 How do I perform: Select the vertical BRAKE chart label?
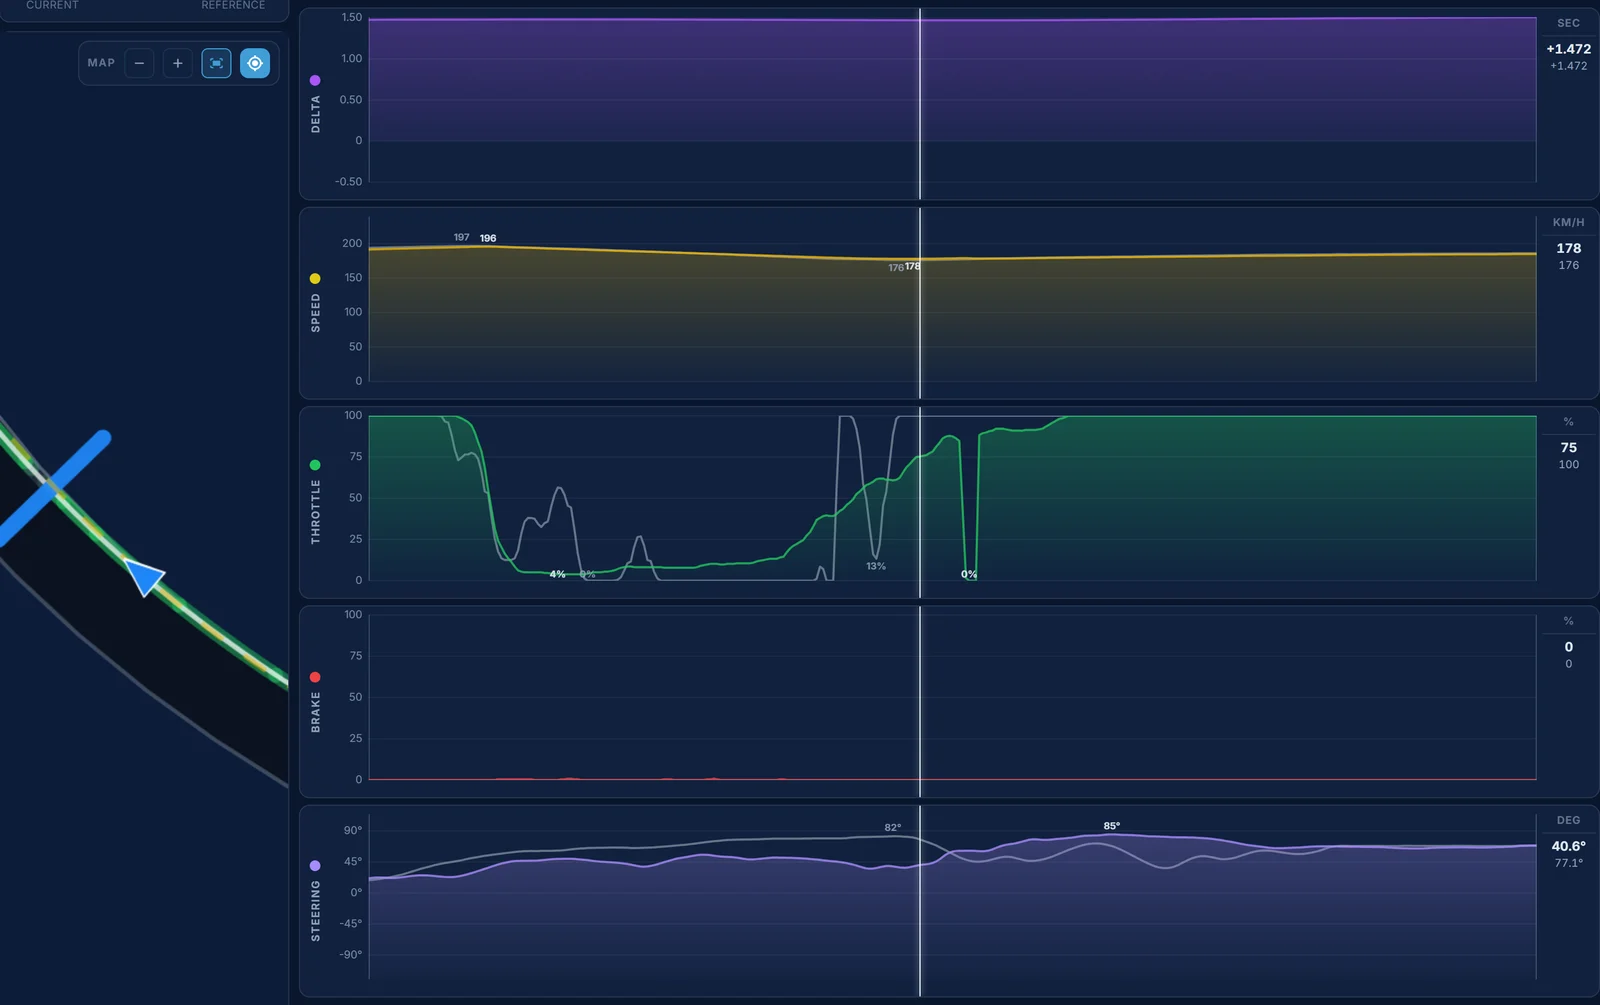point(316,712)
